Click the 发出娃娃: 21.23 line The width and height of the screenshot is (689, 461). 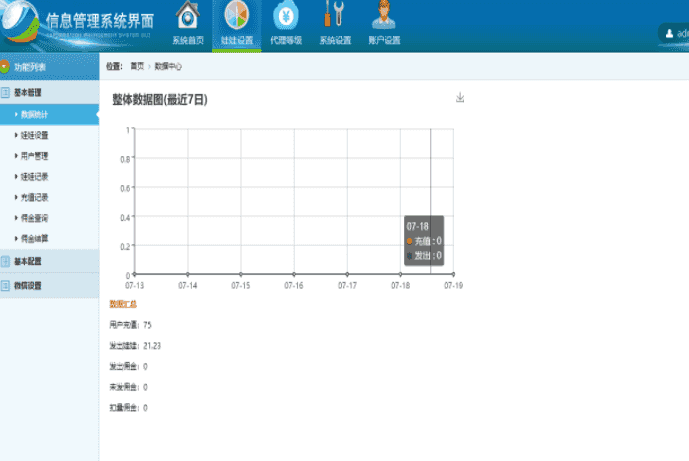pyautogui.click(x=135, y=346)
